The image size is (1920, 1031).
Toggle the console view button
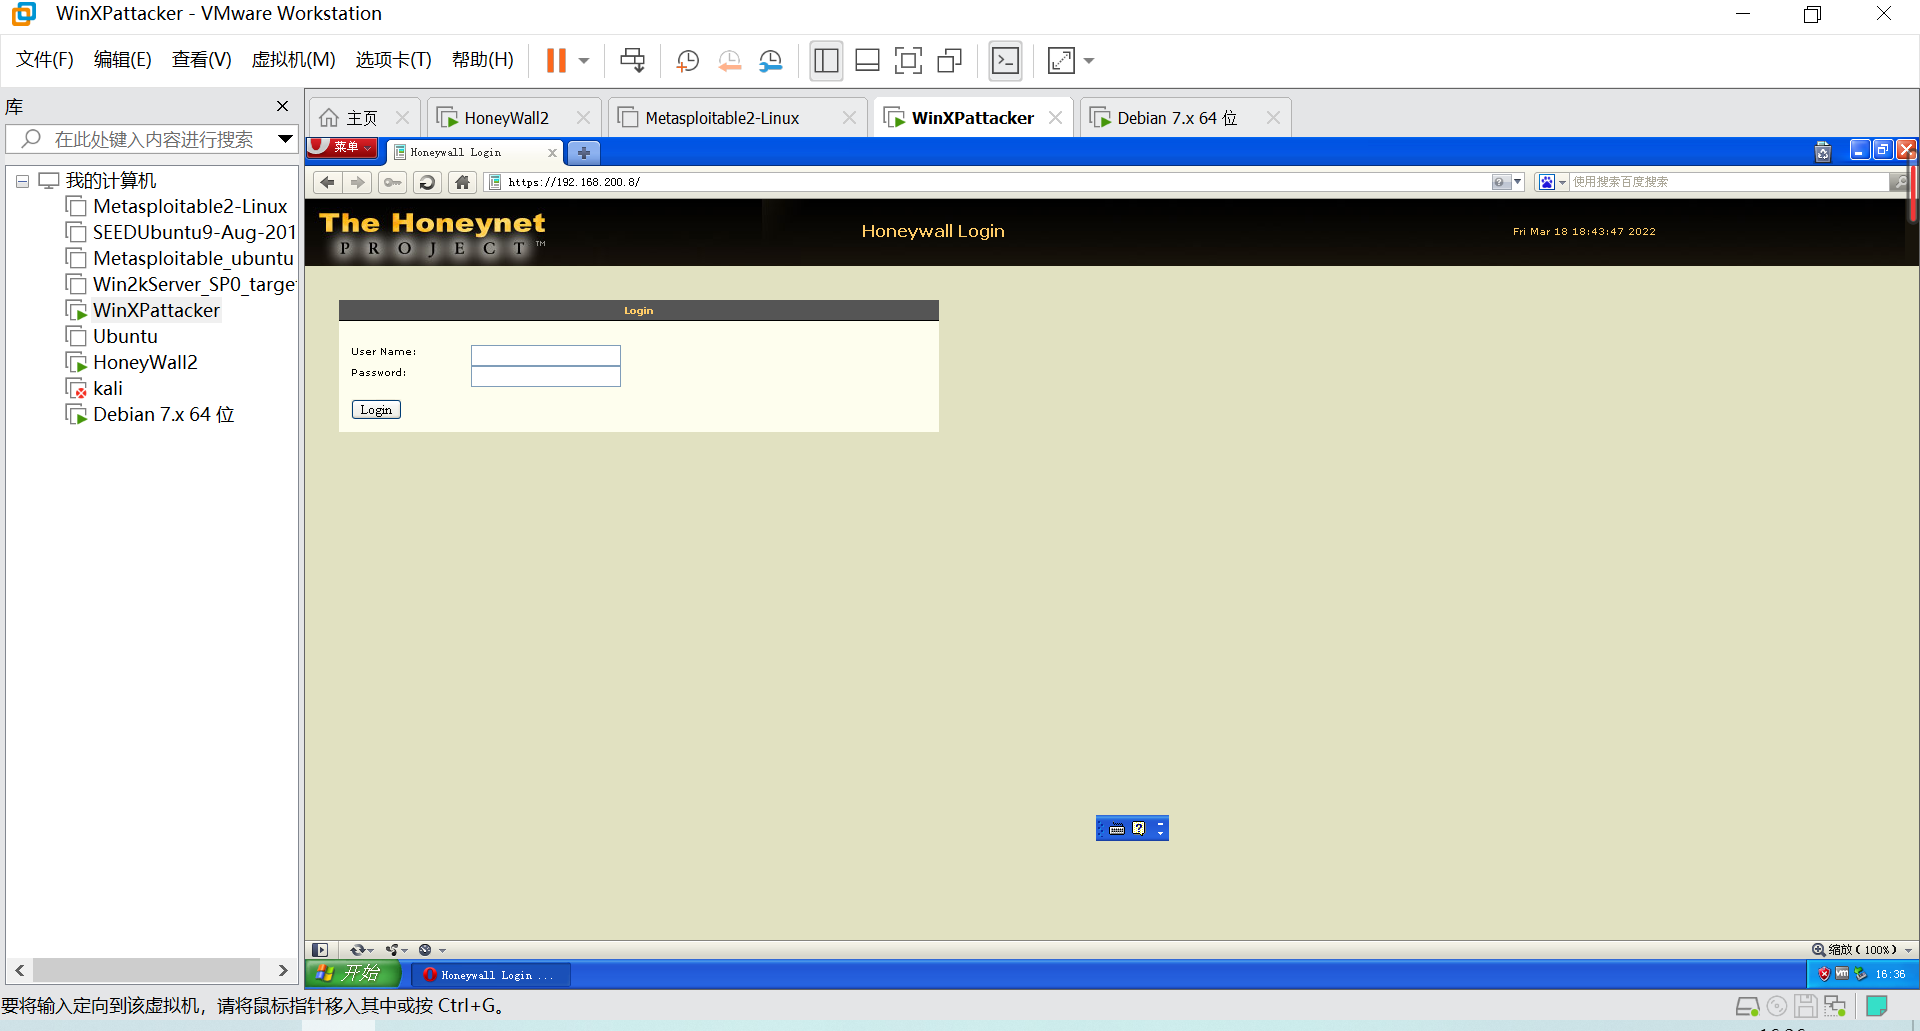(1005, 61)
